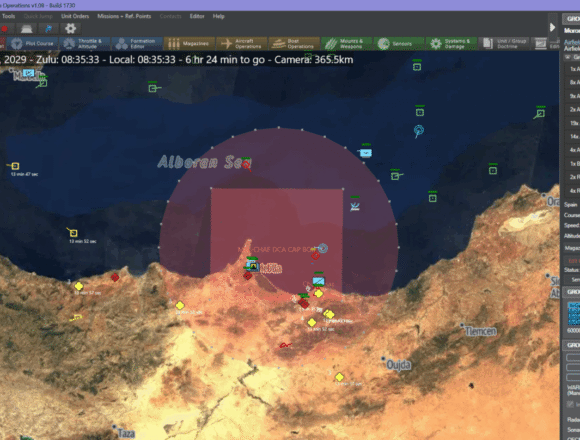Click top-left reference point of CAP box
Screen dimensions: 580x440
click(211, 189)
